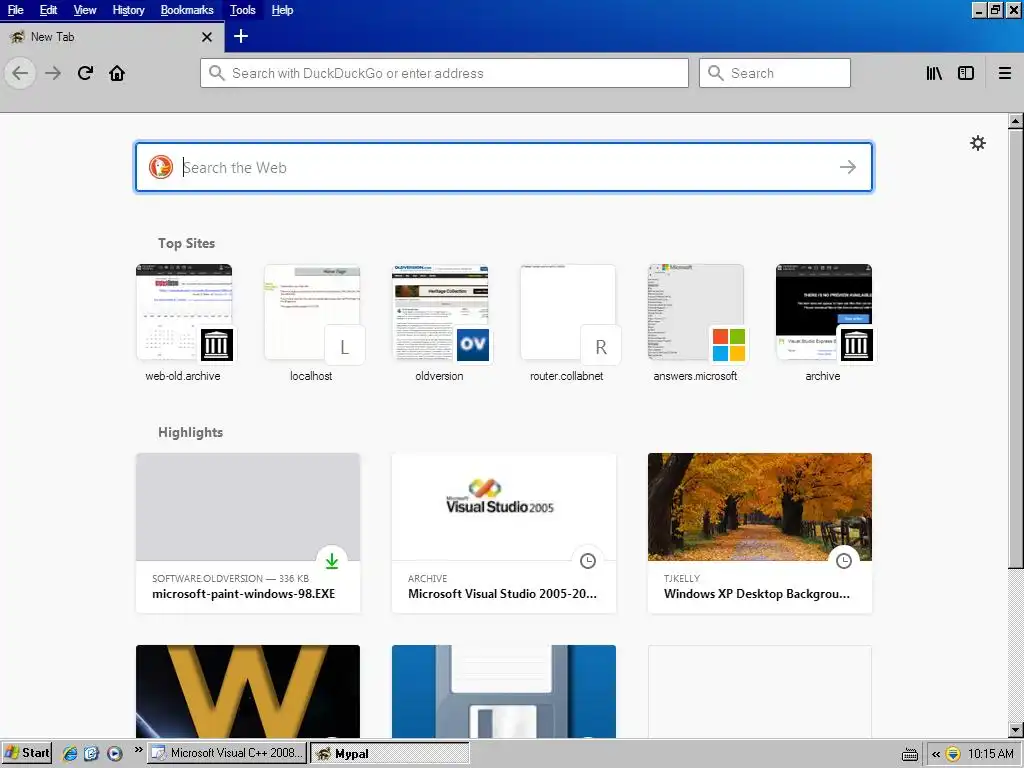
Task: Open the Tools menu
Action: pyautogui.click(x=242, y=10)
